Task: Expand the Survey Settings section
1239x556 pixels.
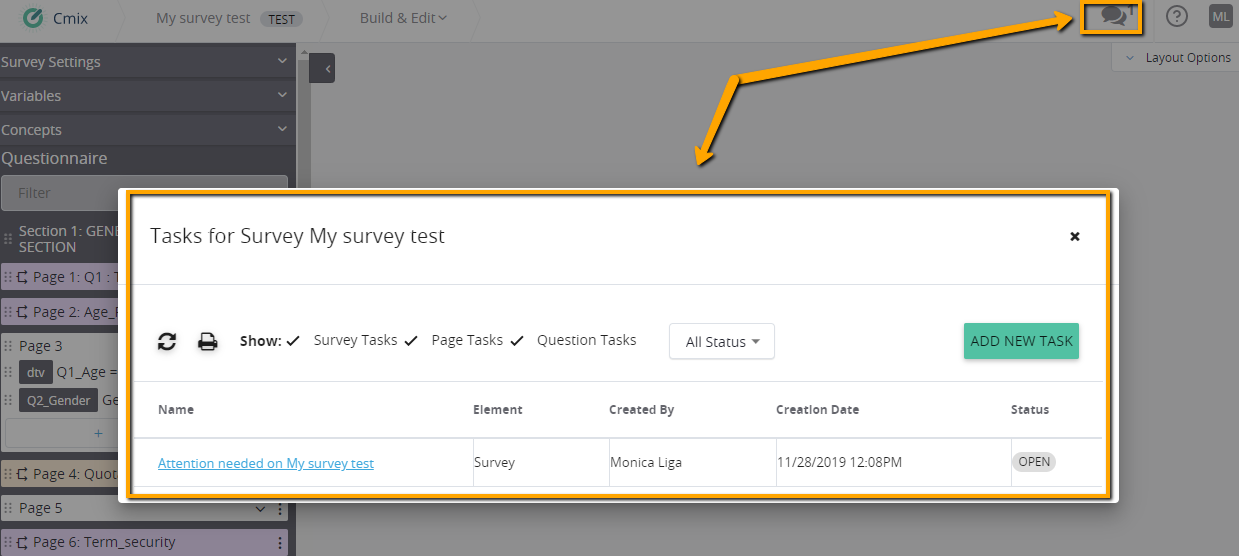Action: click(144, 62)
